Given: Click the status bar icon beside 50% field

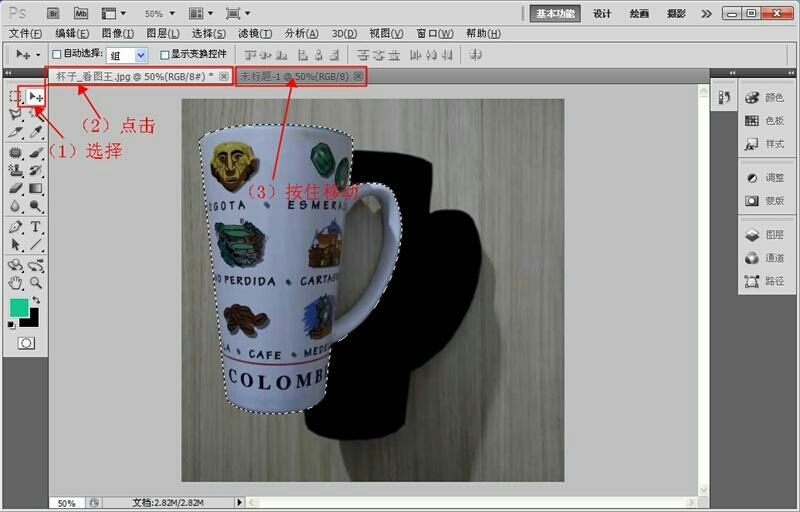Looking at the screenshot, I should 94,503.
